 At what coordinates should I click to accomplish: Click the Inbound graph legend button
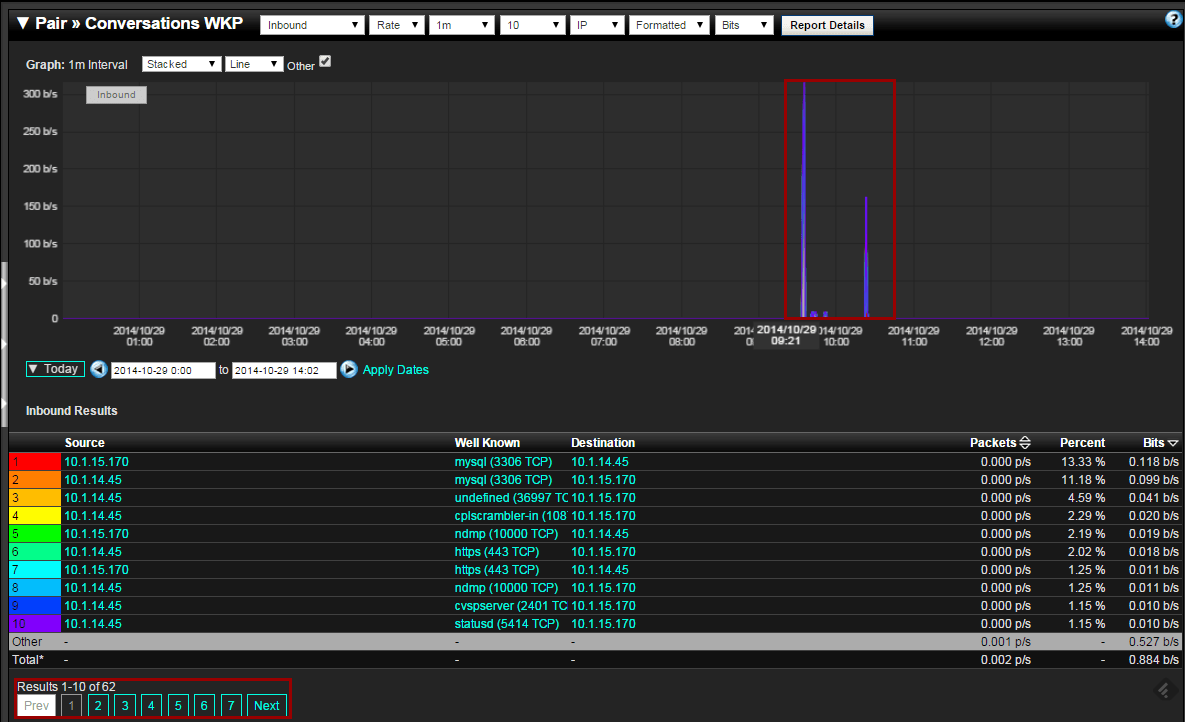click(x=116, y=95)
